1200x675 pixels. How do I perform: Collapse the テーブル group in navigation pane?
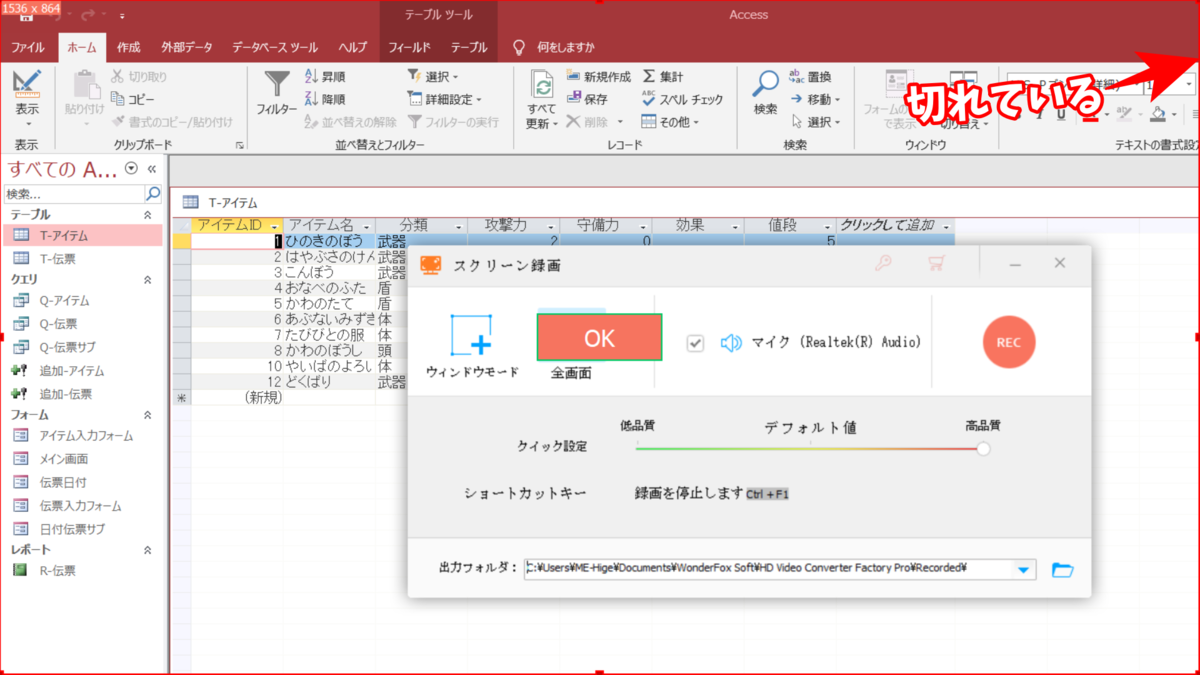click(x=148, y=215)
